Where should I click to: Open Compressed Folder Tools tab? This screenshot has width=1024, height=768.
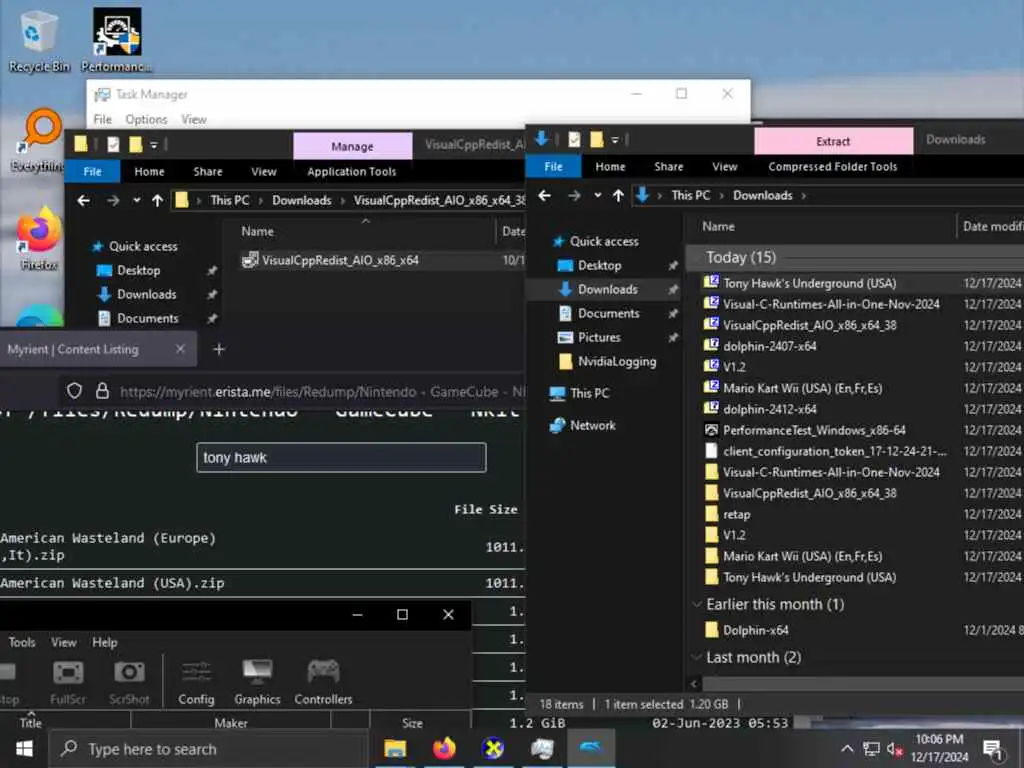tap(833, 167)
